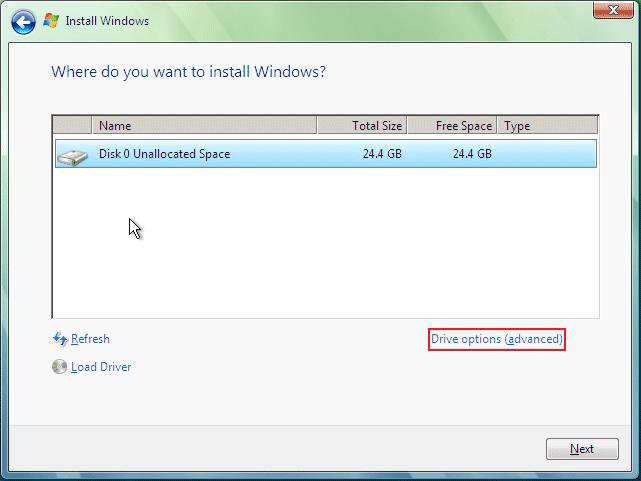Click the Load Driver disc icon
Screen dimensions: 641x481
[x=59, y=367]
